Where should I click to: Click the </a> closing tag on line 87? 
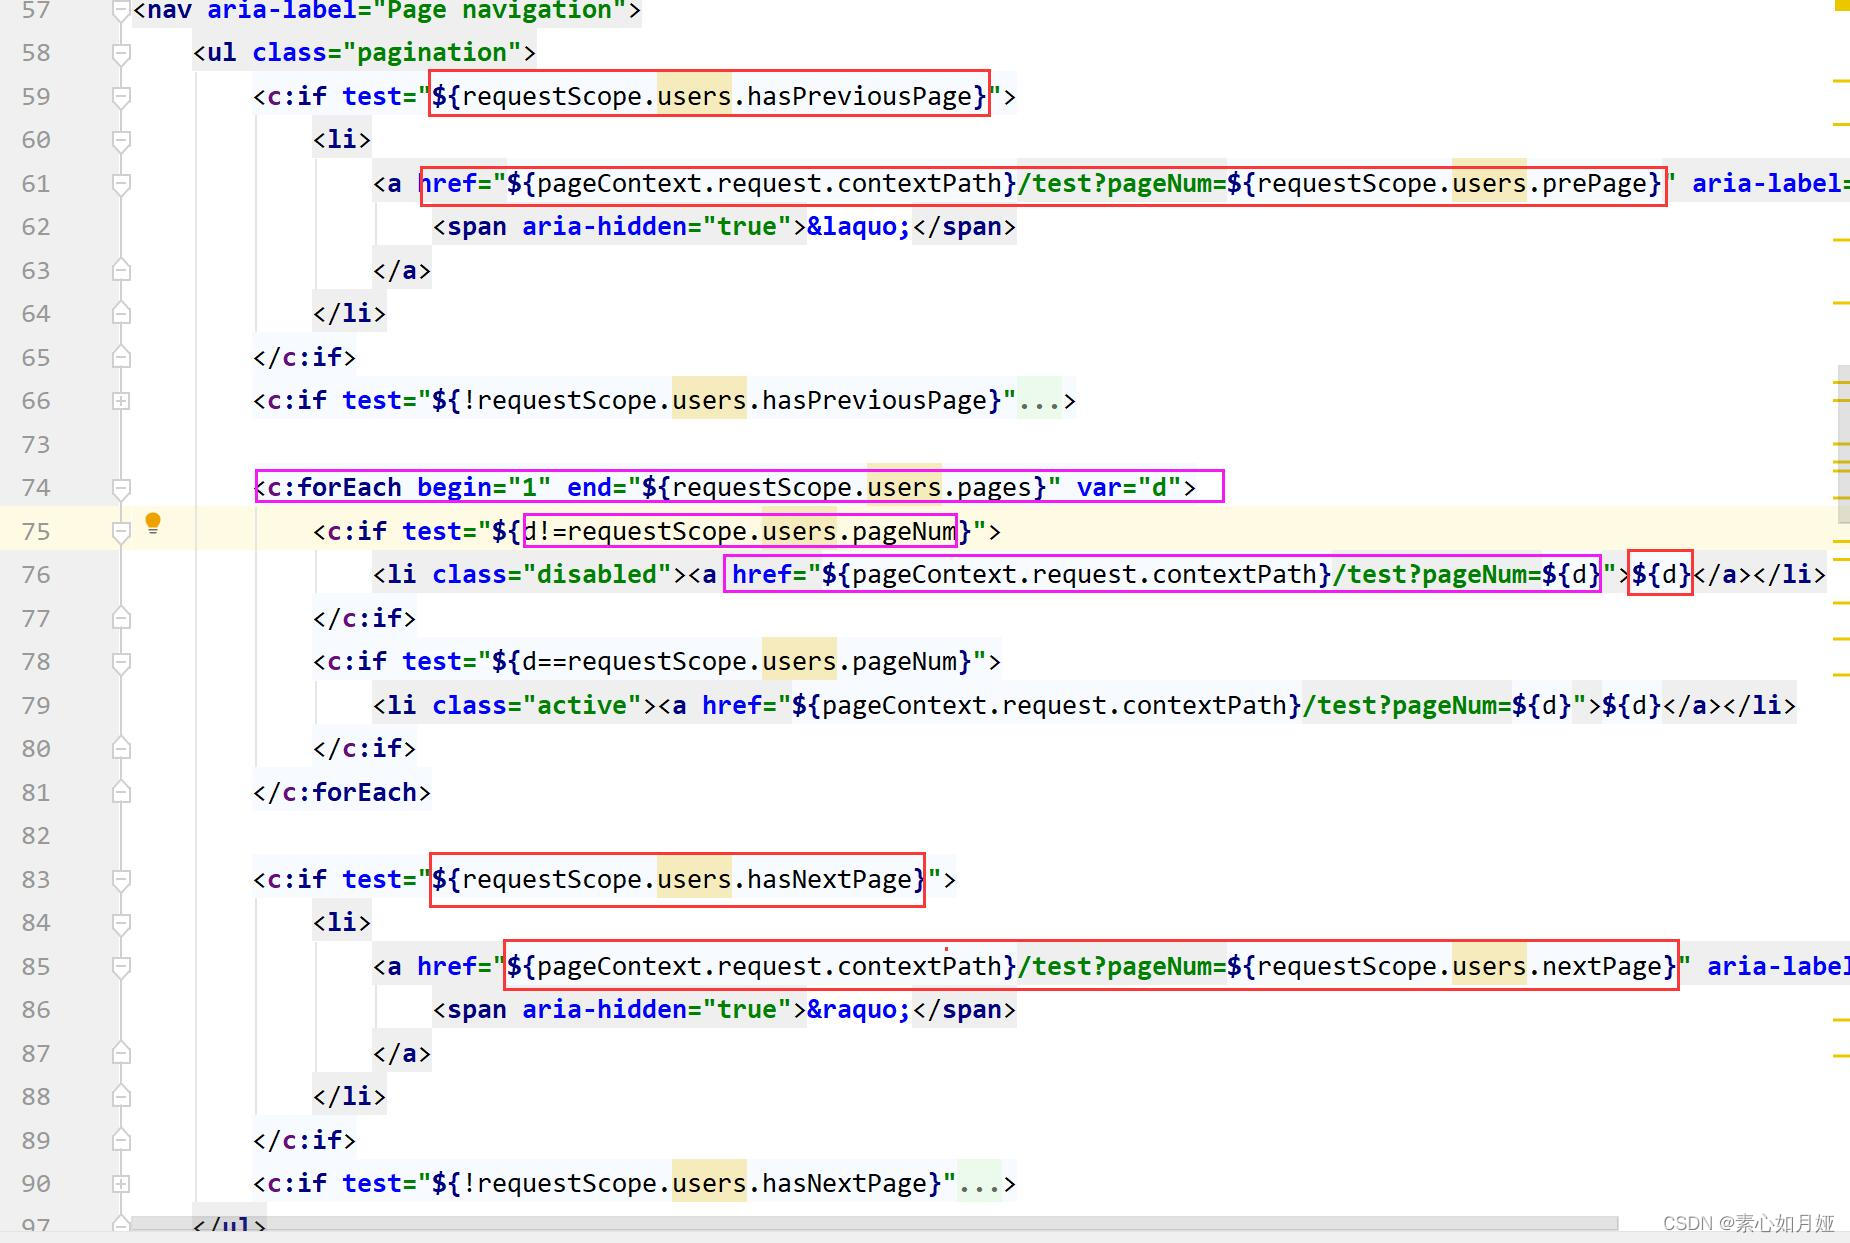point(402,1054)
